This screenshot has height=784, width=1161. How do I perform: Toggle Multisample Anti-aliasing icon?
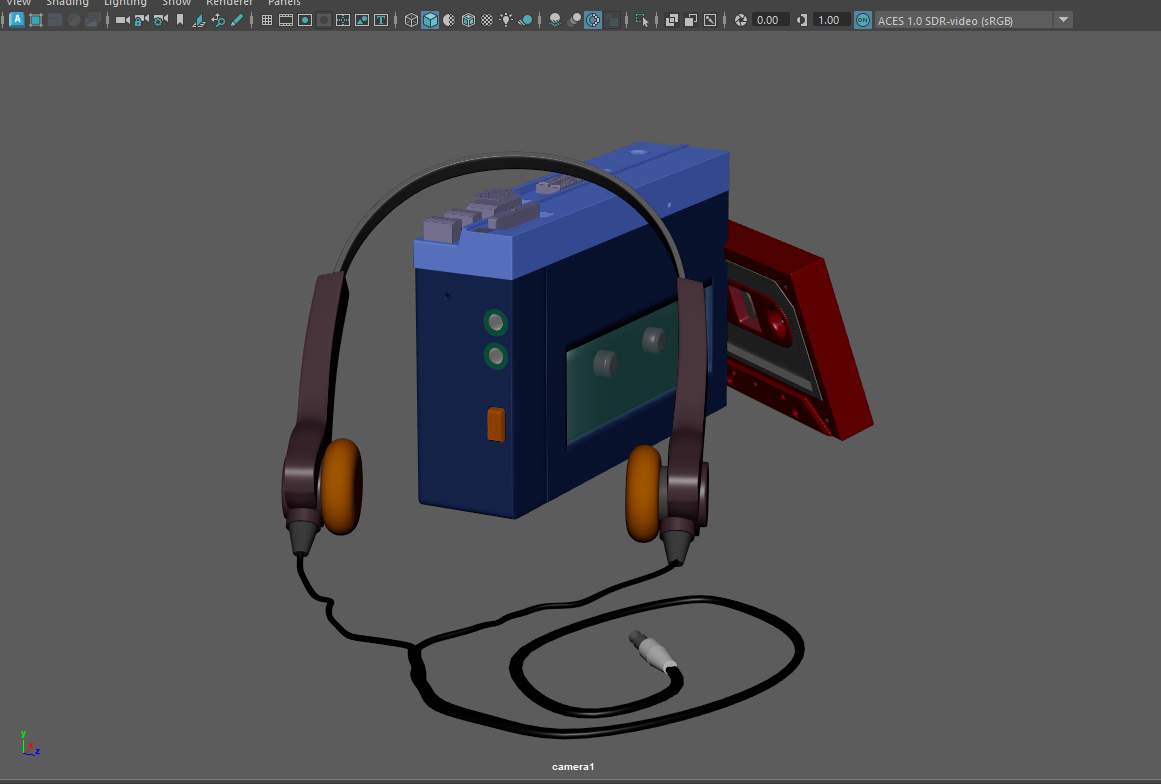[593, 20]
